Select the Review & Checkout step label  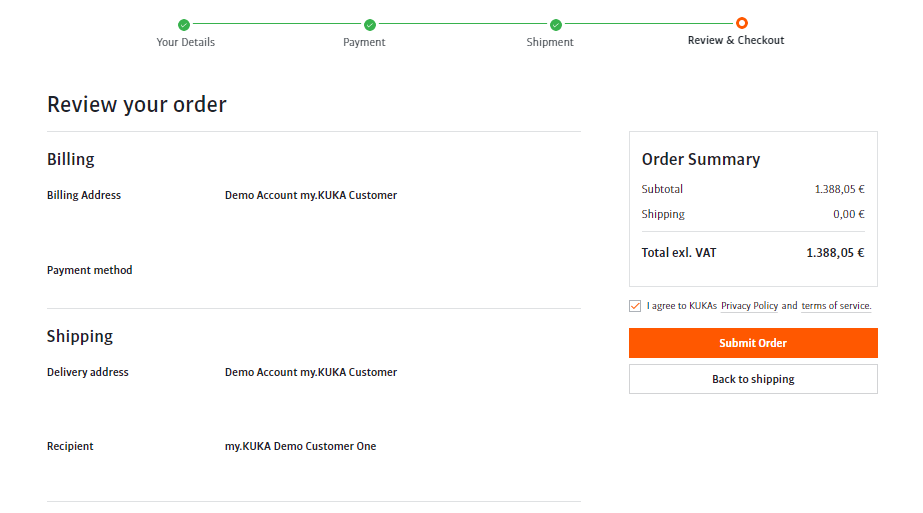pos(736,41)
